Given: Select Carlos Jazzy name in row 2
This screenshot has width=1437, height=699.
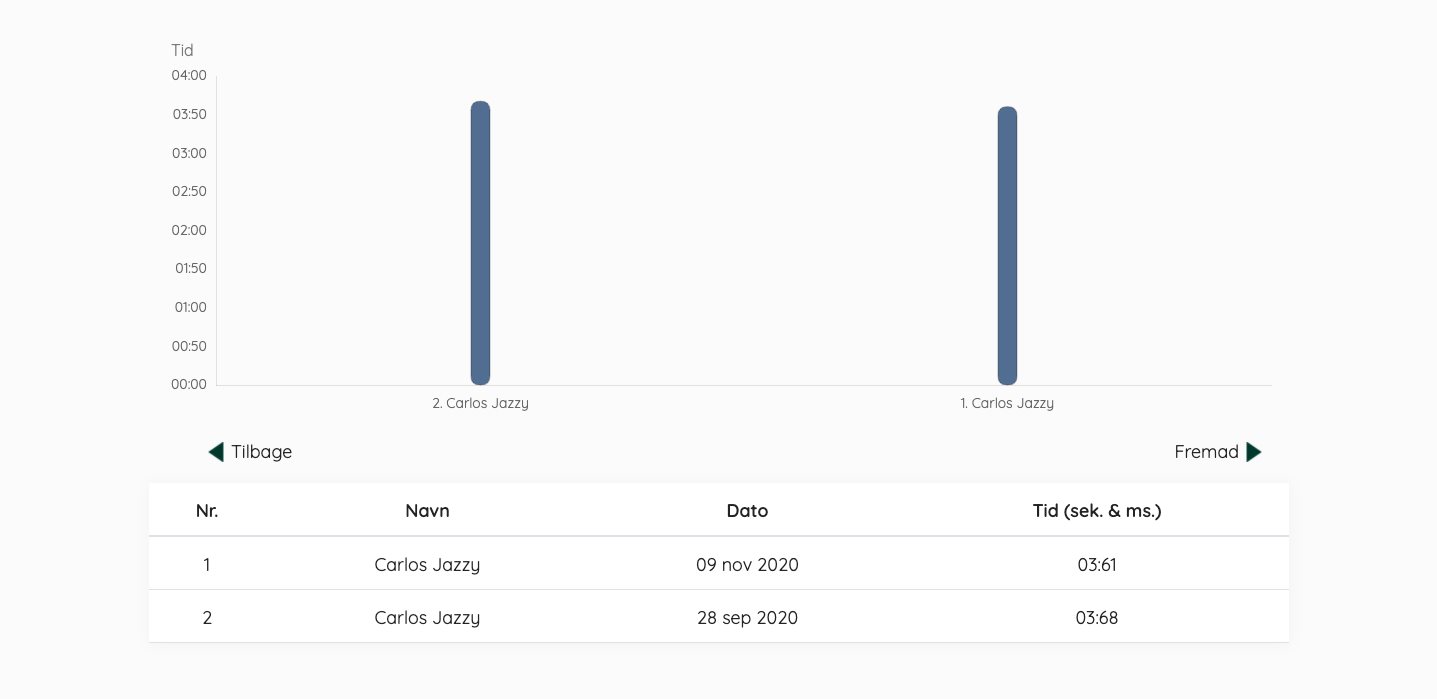Looking at the screenshot, I should click(427, 618).
